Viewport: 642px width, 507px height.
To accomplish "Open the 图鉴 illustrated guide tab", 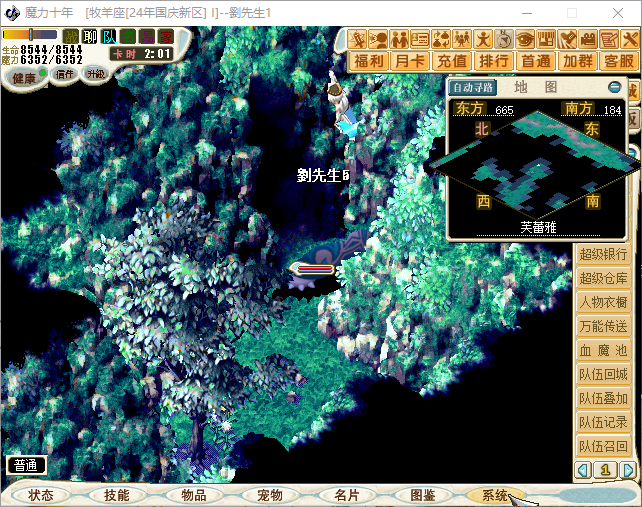I will [423, 495].
